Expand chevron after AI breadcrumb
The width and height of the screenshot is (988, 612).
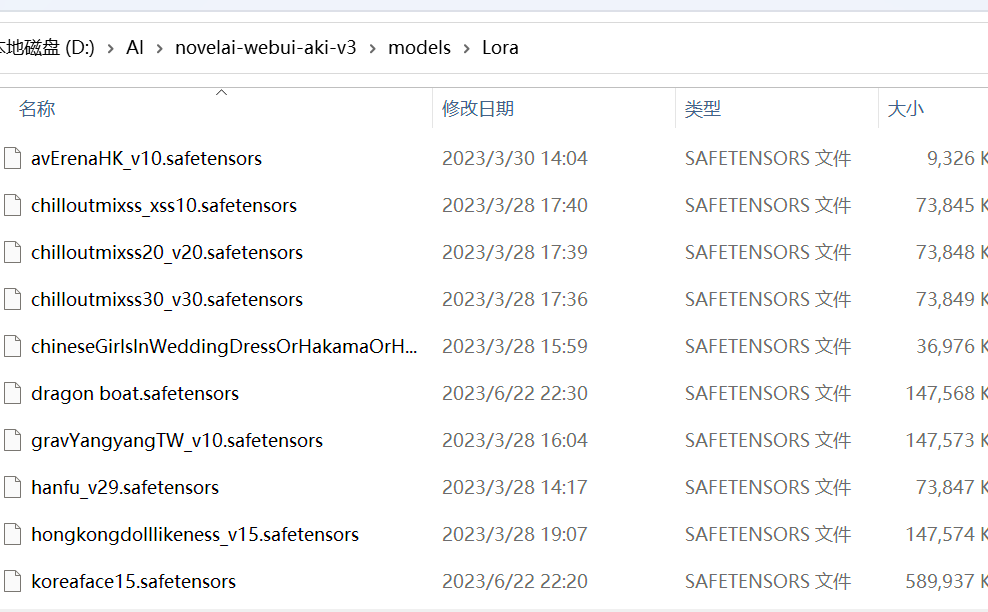(x=159, y=49)
